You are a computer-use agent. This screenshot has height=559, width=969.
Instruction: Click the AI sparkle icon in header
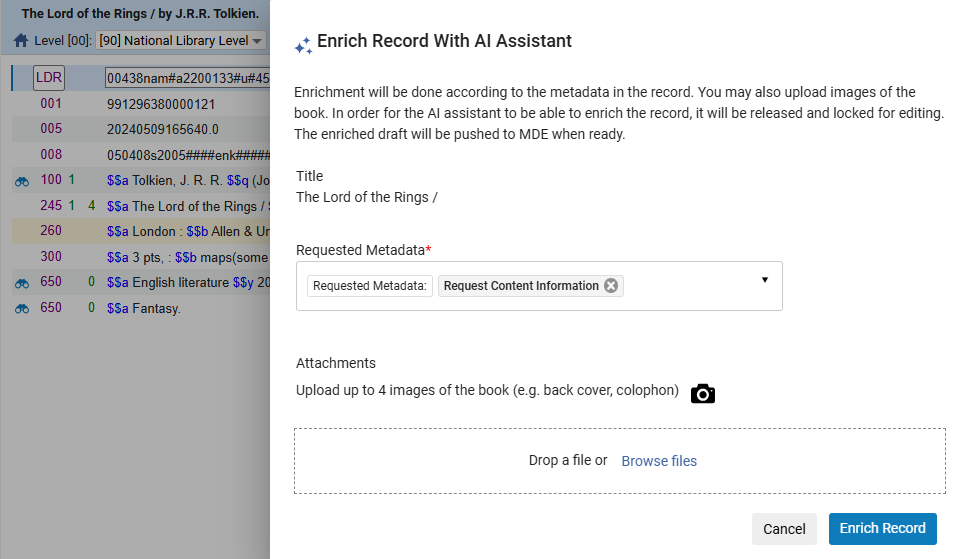tap(303, 46)
